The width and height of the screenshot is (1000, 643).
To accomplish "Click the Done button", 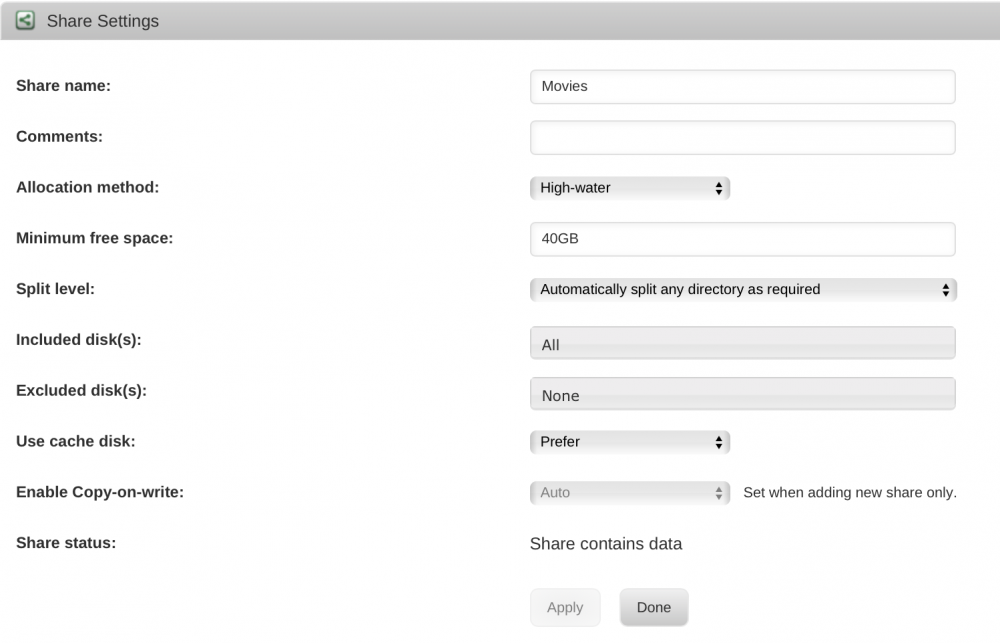I will pyautogui.click(x=654, y=607).
